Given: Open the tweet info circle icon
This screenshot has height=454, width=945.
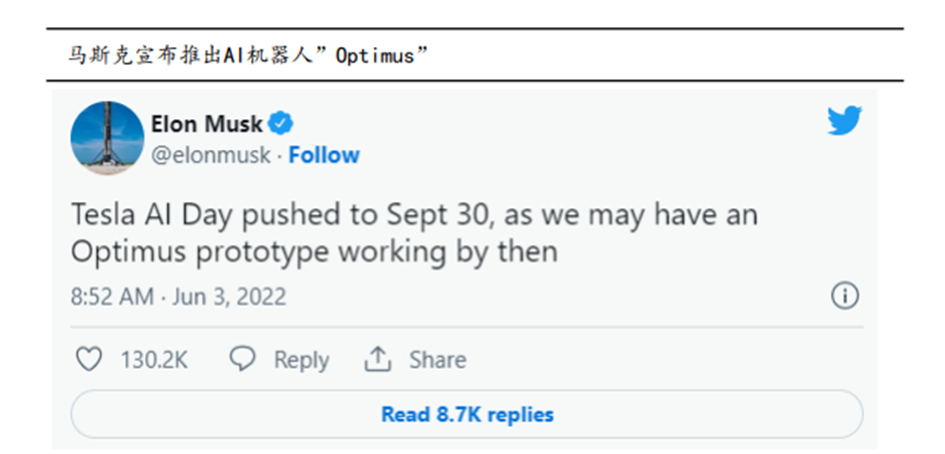Looking at the screenshot, I should 845,296.
